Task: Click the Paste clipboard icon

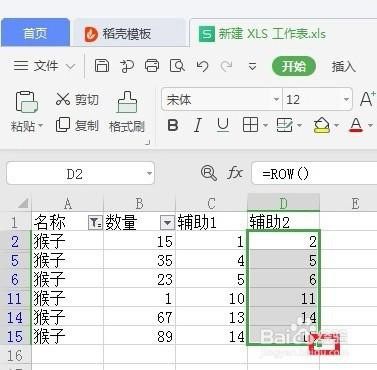Action: click(27, 102)
